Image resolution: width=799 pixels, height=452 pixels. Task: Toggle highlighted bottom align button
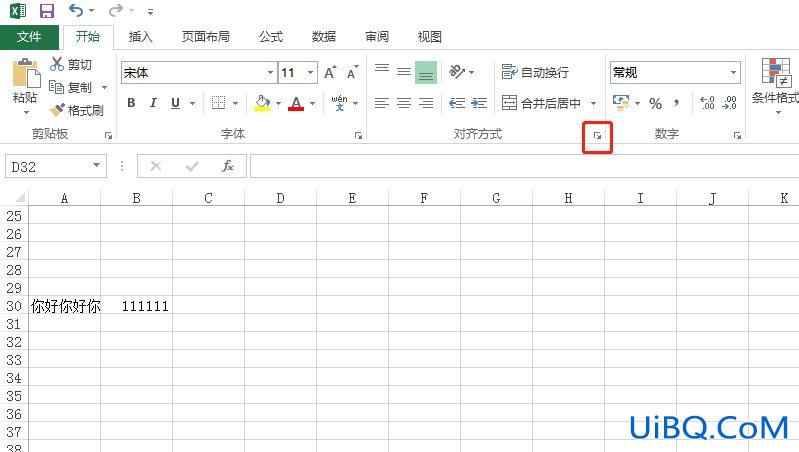[426, 72]
